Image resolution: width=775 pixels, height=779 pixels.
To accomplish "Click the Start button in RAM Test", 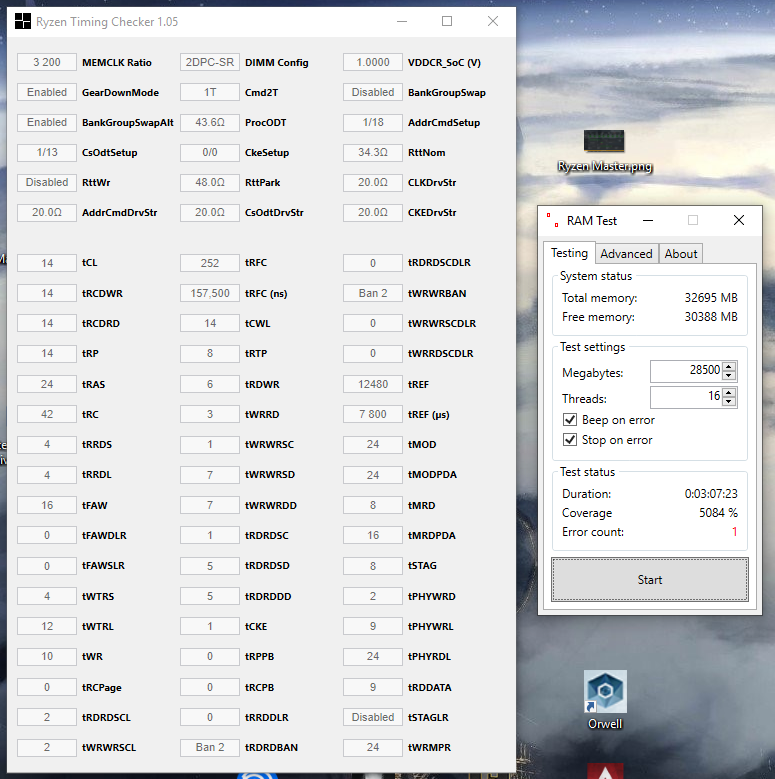I will (x=650, y=580).
